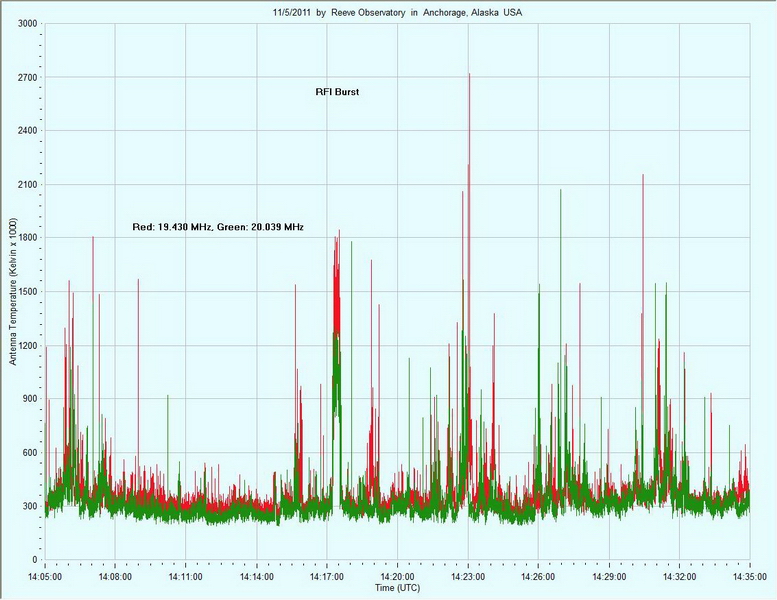Click the Red/Green frequency legend text
This screenshot has height=600, width=777.
pyautogui.click(x=218, y=227)
